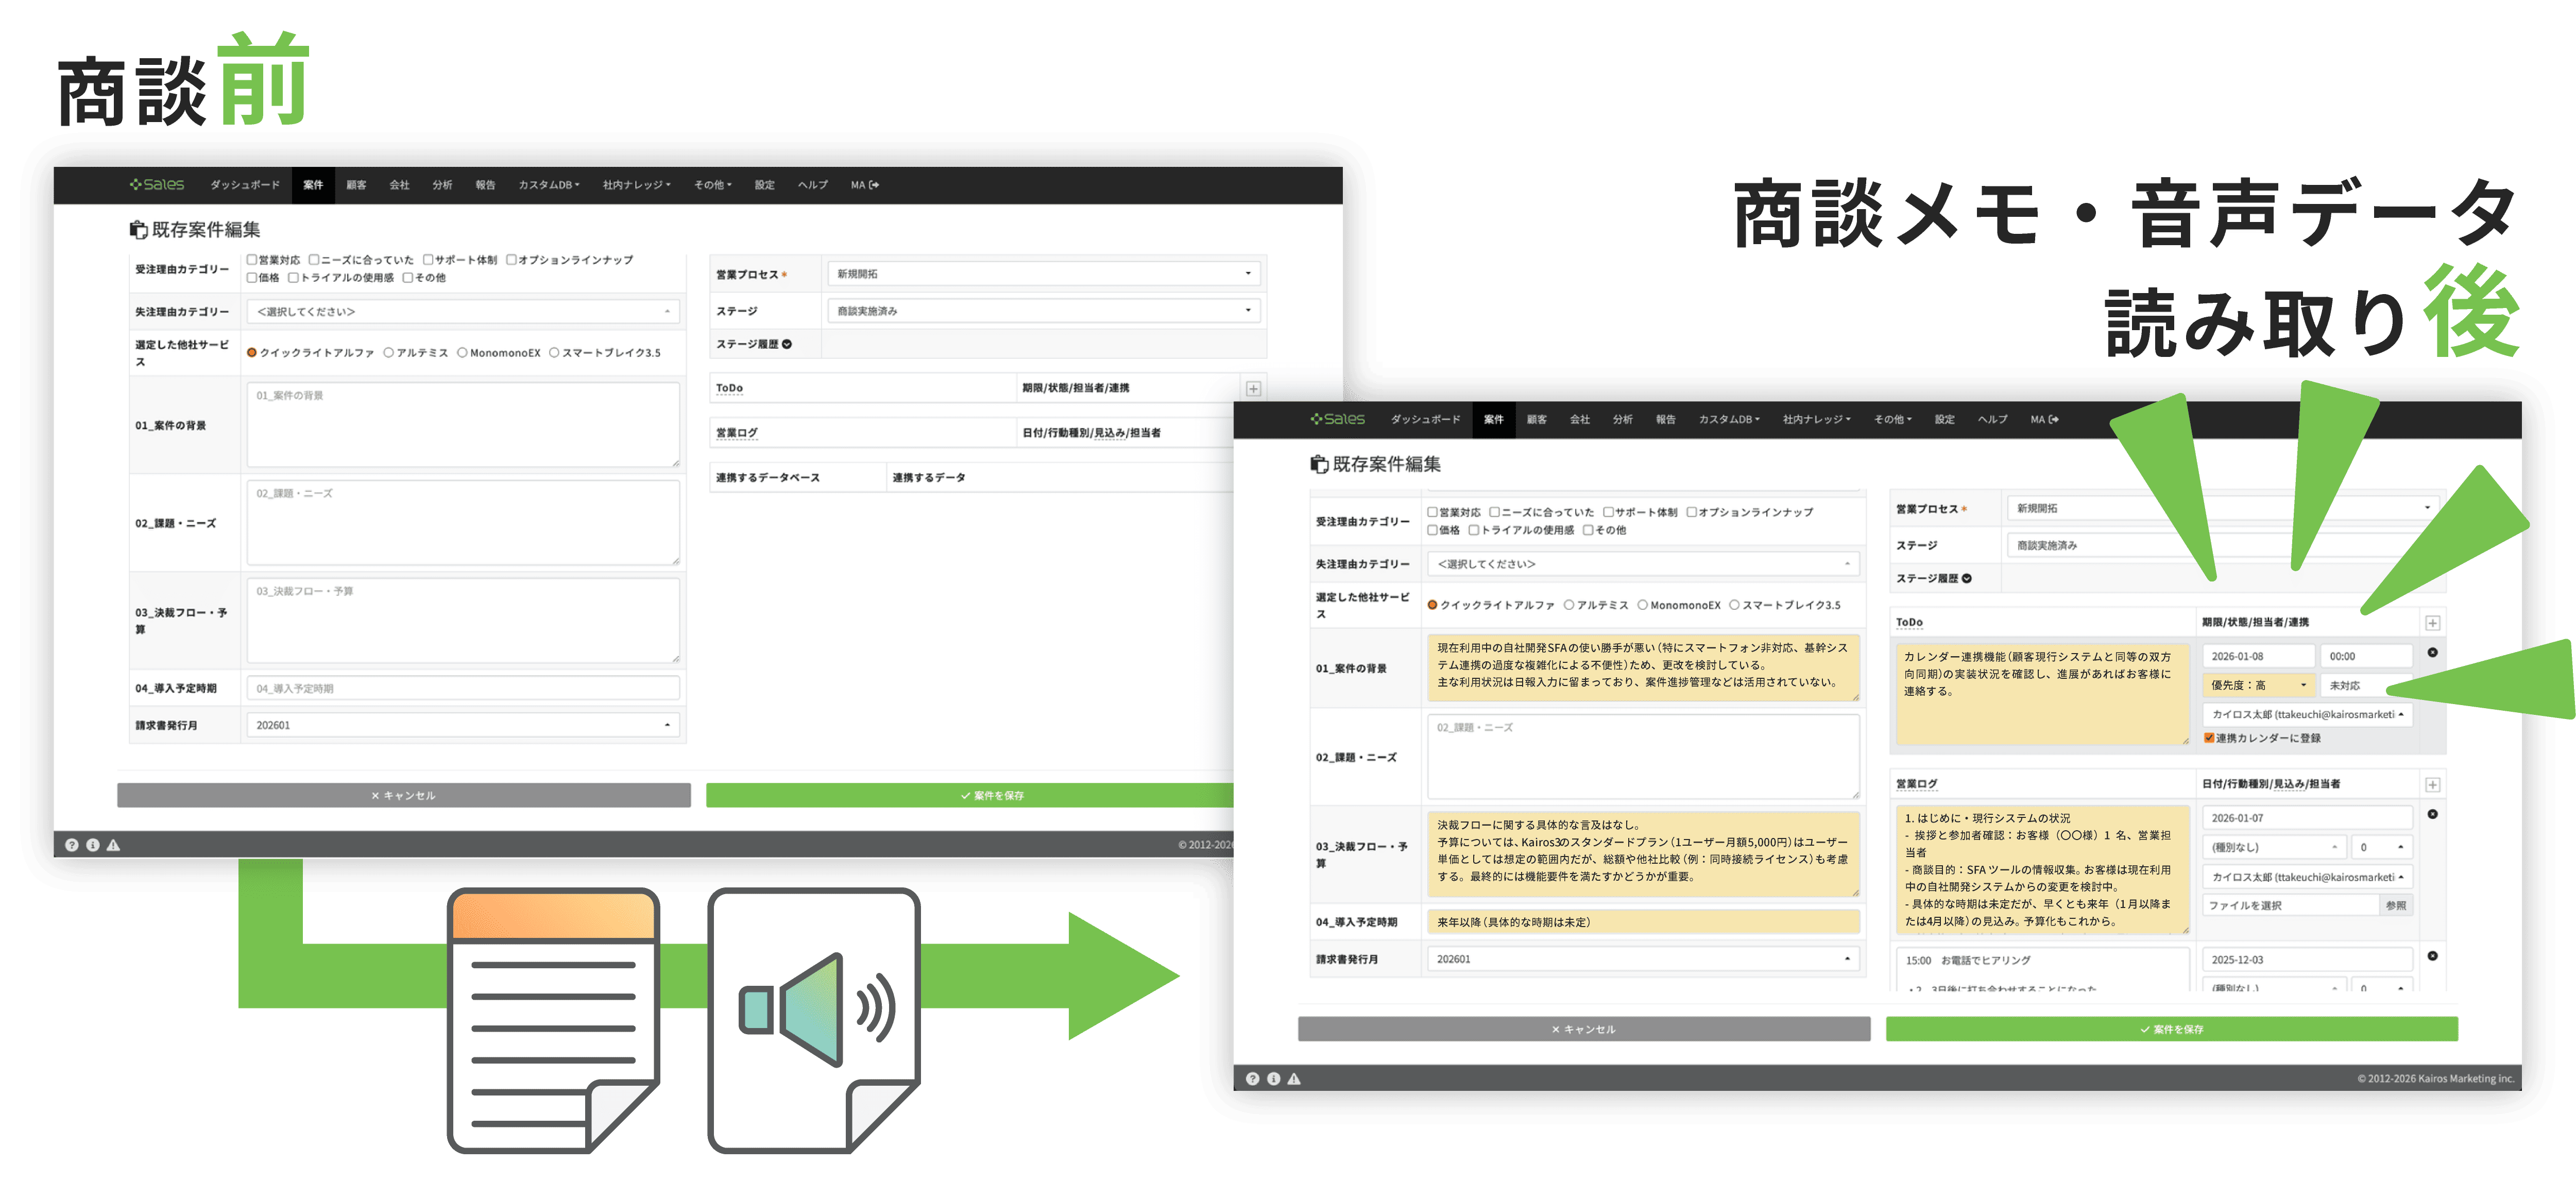Check 価格 checkbox in left window
The width and height of the screenshot is (2576, 1181).
click(252, 278)
